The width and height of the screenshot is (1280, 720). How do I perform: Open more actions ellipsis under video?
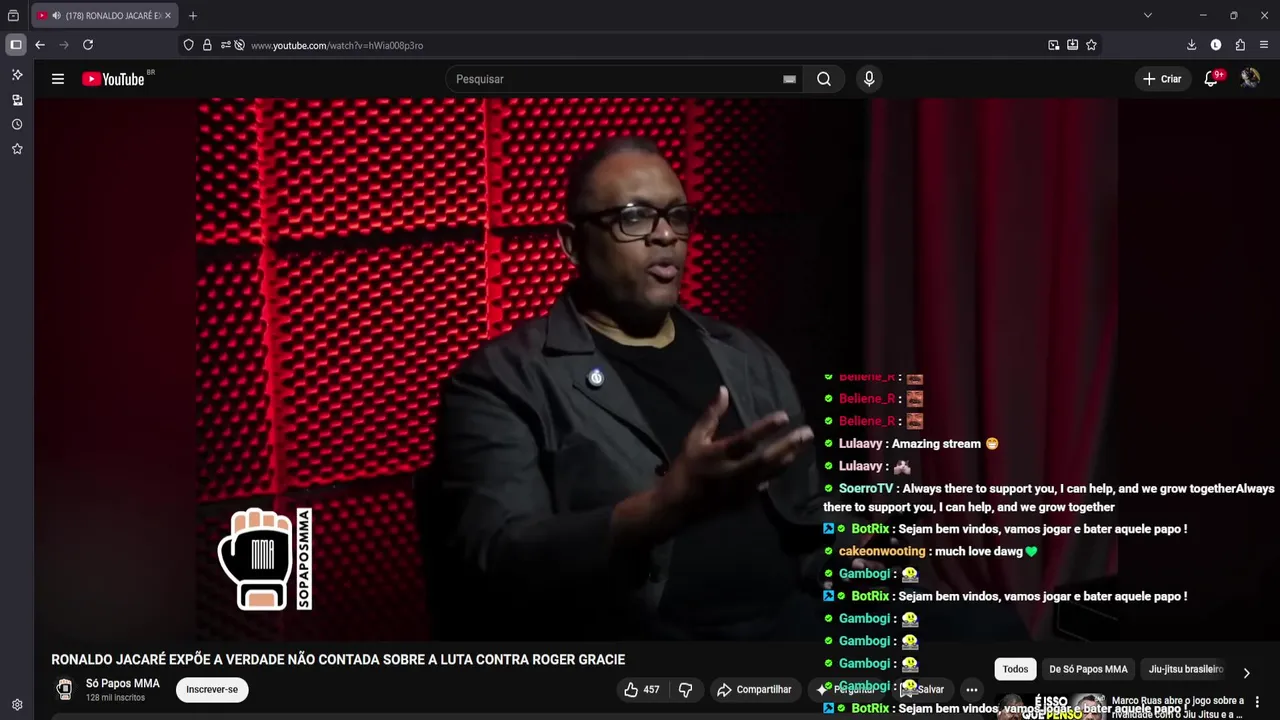click(x=971, y=689)
